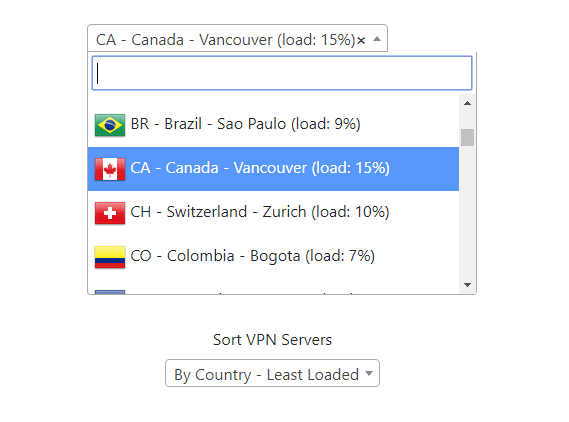Click the Canada maple leaf flag icon

110,169
